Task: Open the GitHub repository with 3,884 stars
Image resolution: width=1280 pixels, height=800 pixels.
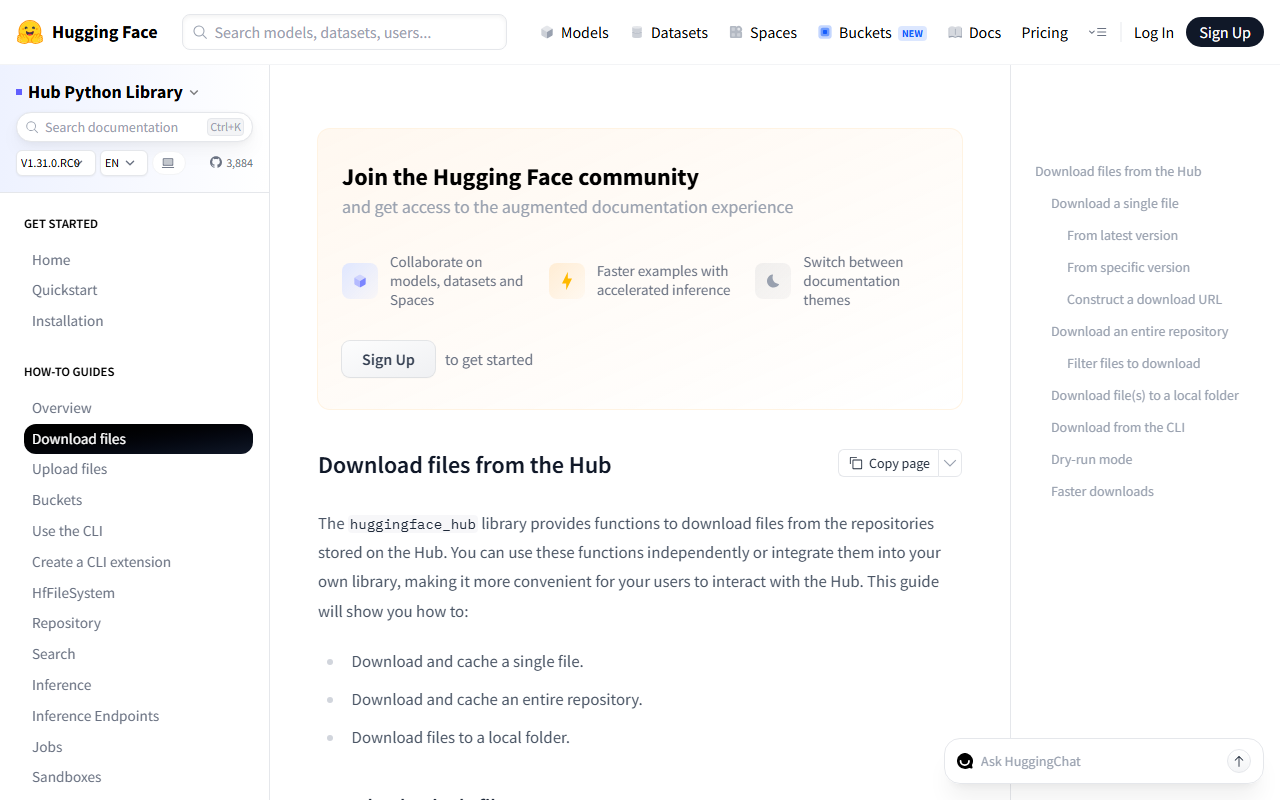Action: click(x=231, y=163)
